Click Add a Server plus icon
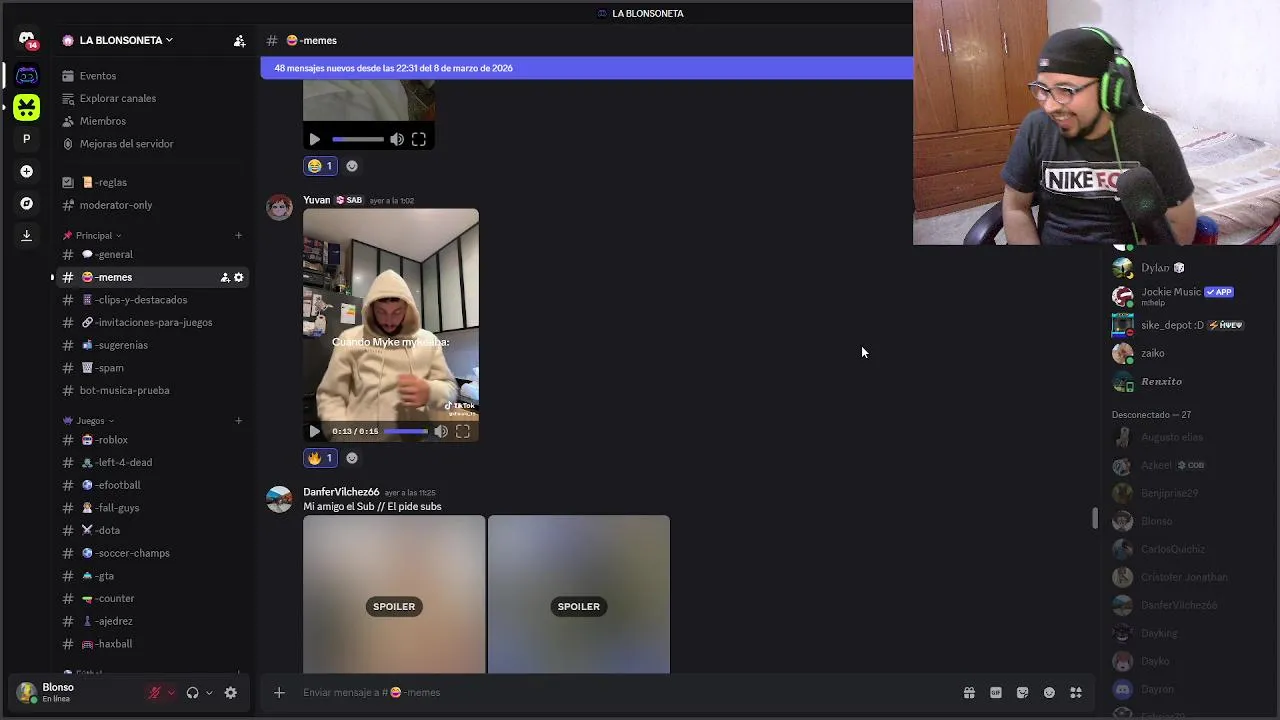This screenshot has height=720, width=1280. click(27, 171)
